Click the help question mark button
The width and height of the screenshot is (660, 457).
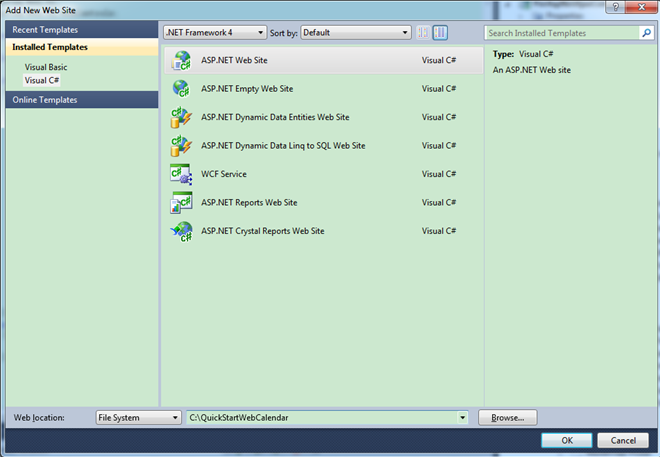coord(615,7)
